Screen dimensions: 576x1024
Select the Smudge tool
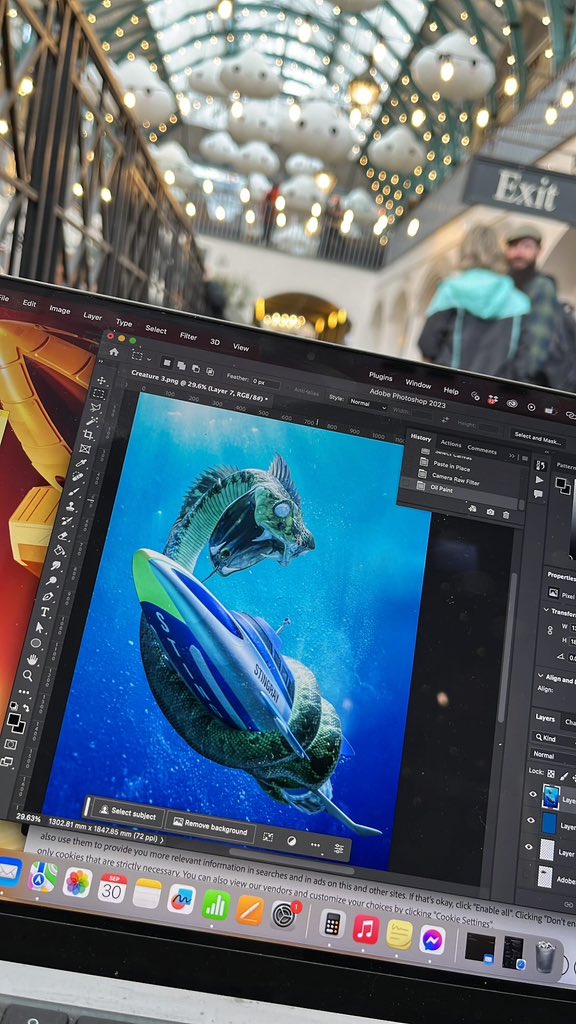[56, 565]
